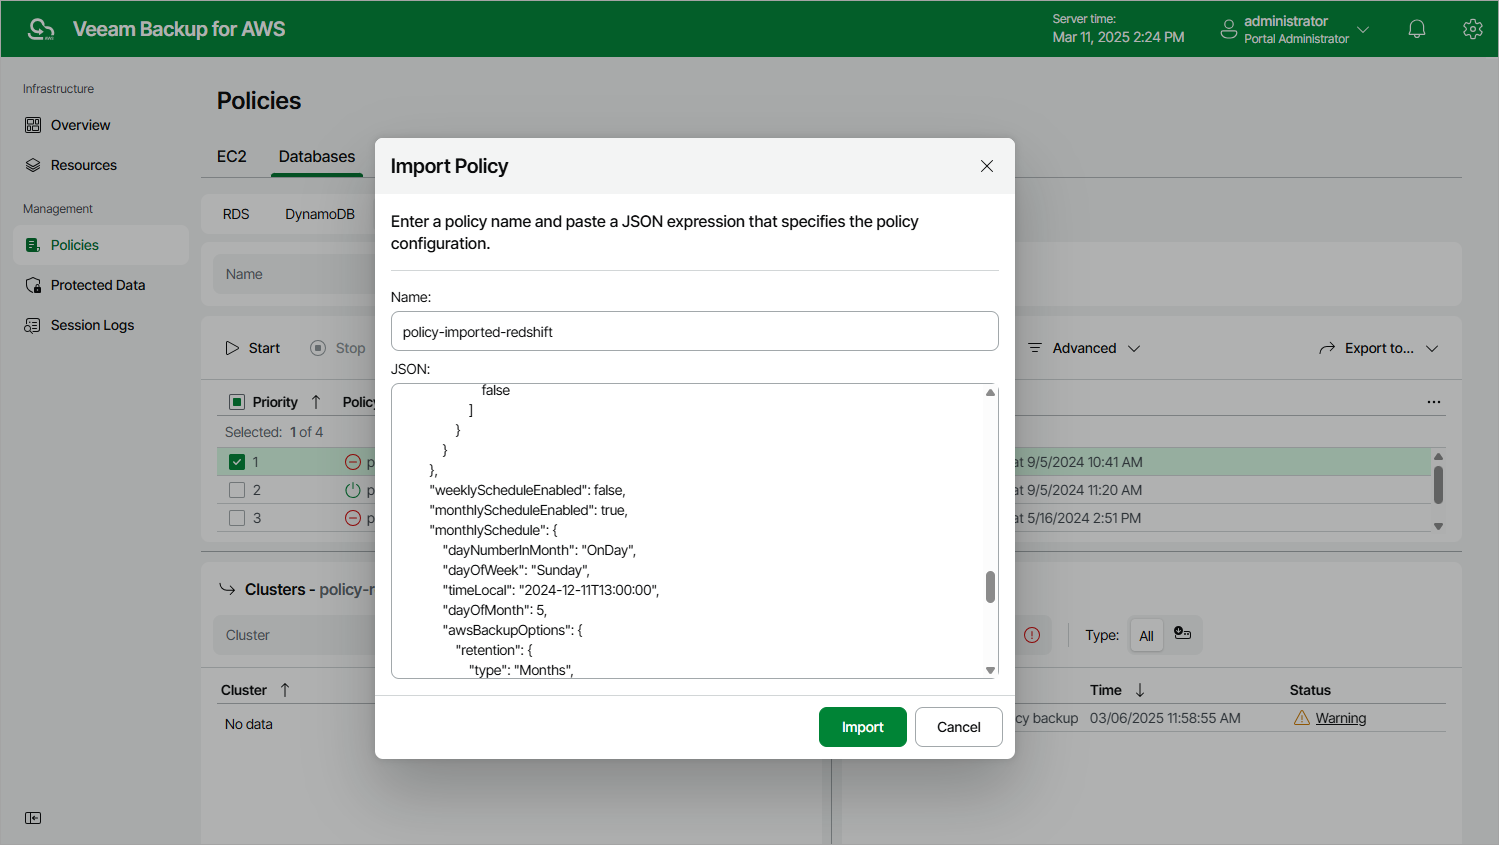Switch to the EC2 tab
The height and width of the screenshot is (845, 1499).
[232, 156]
